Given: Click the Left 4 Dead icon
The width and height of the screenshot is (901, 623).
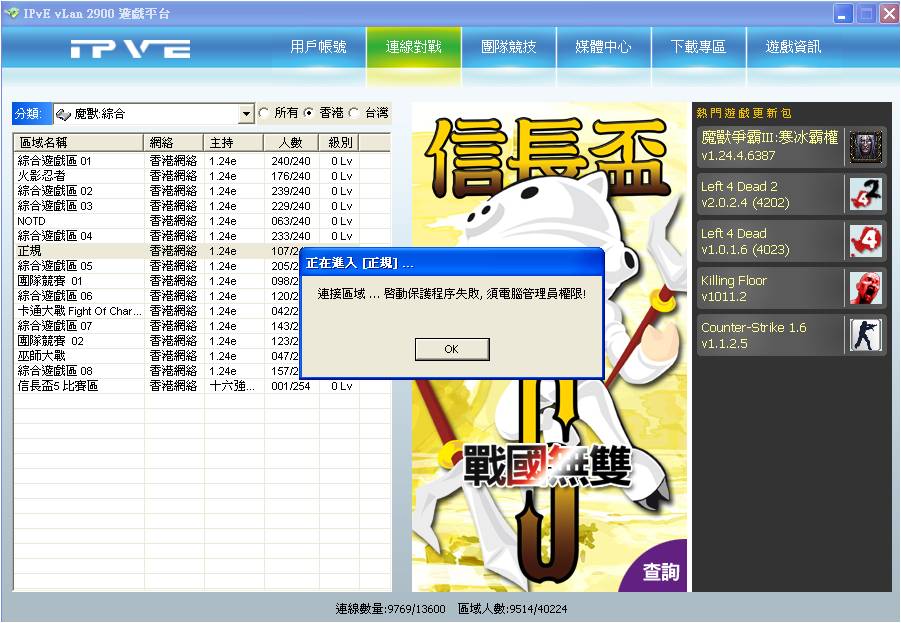Looking at the screenshot, I should click(x=866, y=241).
